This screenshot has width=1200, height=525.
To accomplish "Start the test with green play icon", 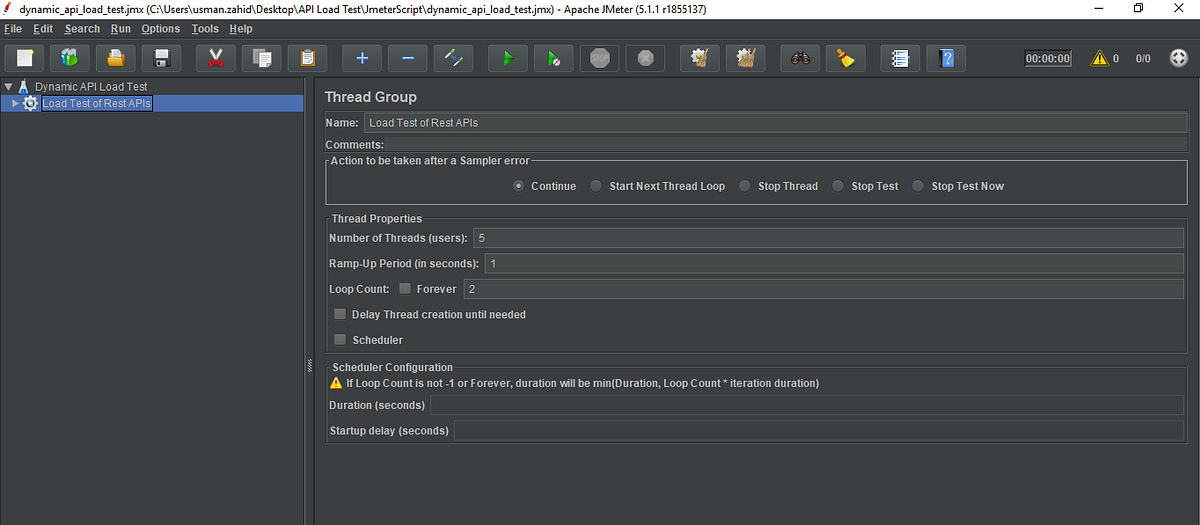I will pos(507,58).
